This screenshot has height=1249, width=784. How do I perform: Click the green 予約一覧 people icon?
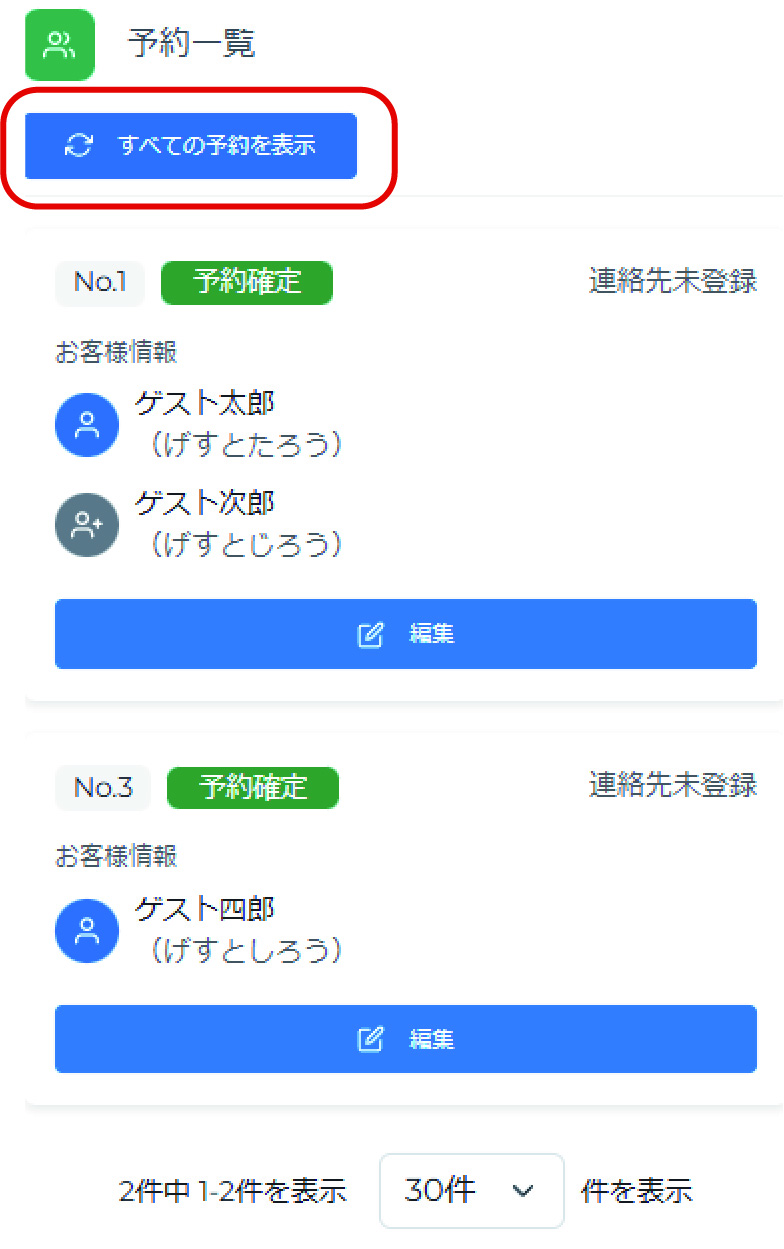point(59,44)
